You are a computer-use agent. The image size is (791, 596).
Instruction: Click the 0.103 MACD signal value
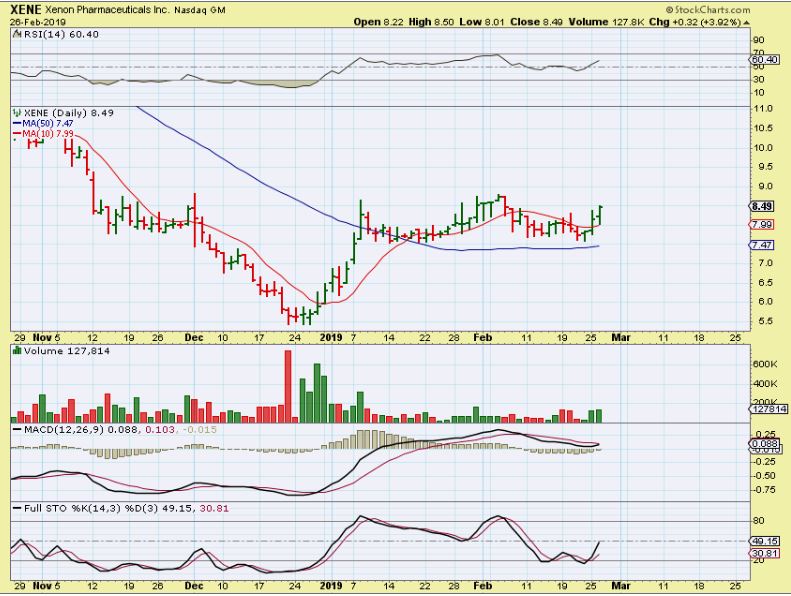click(160, 429)
